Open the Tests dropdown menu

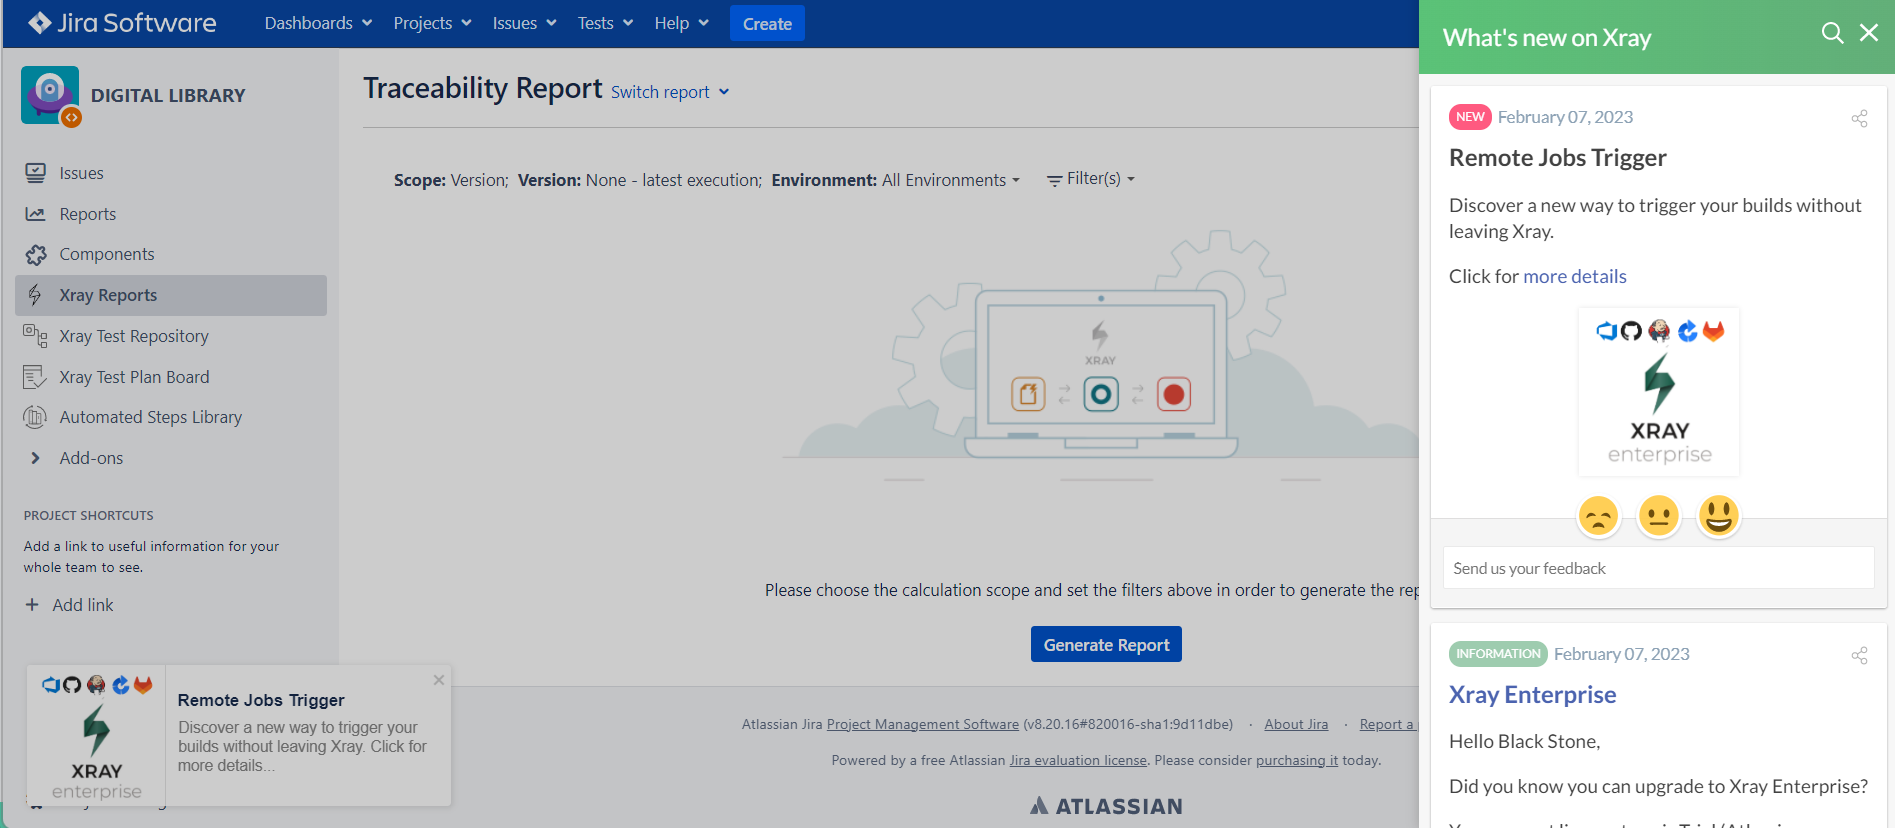[605, 23]
